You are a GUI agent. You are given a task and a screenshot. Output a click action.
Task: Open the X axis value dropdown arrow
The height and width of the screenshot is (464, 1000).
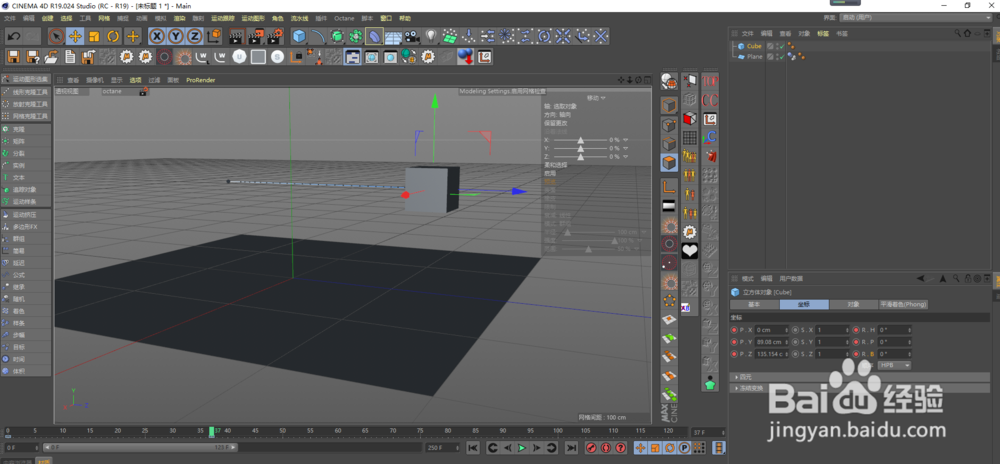click(626, 140)
